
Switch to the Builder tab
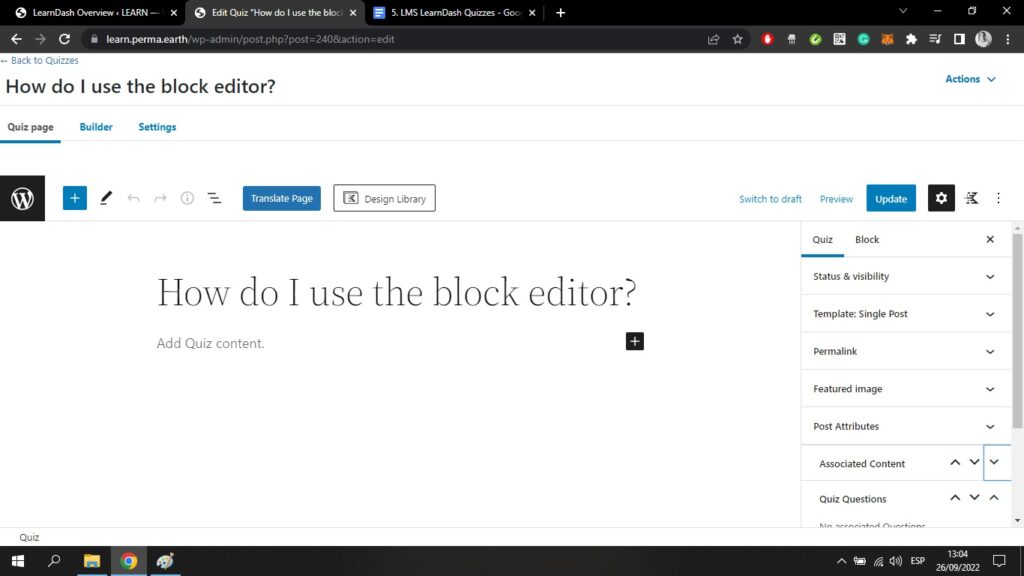tap(96, 127)
